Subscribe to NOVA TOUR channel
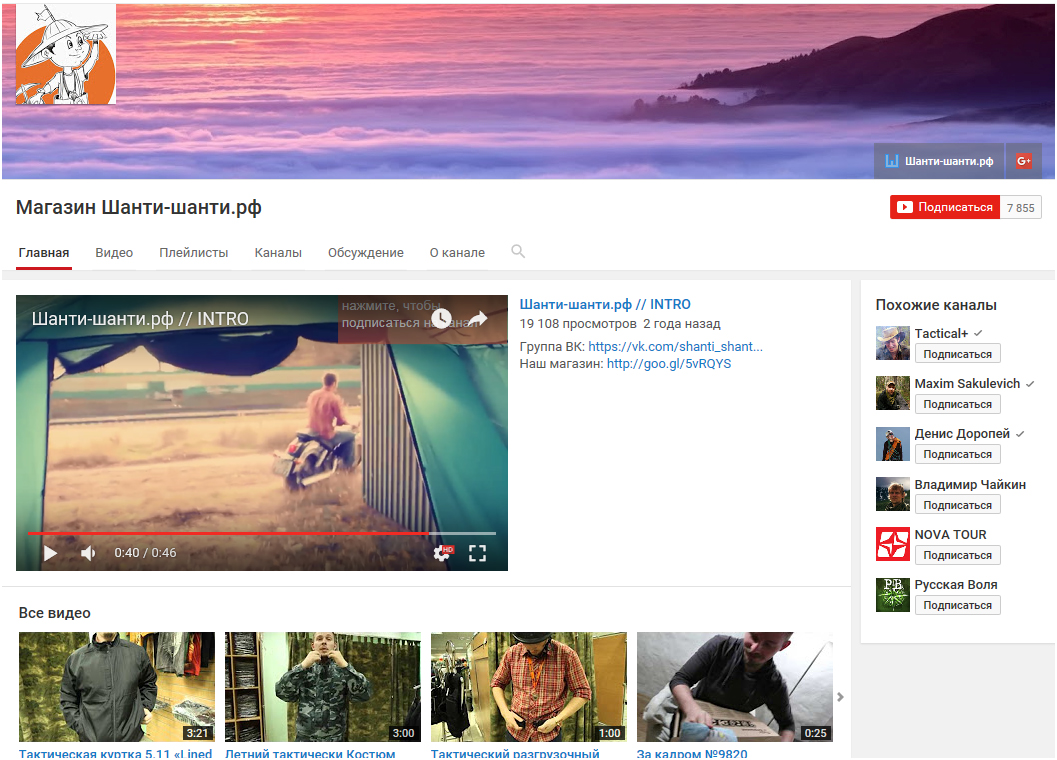 [957, 555]
